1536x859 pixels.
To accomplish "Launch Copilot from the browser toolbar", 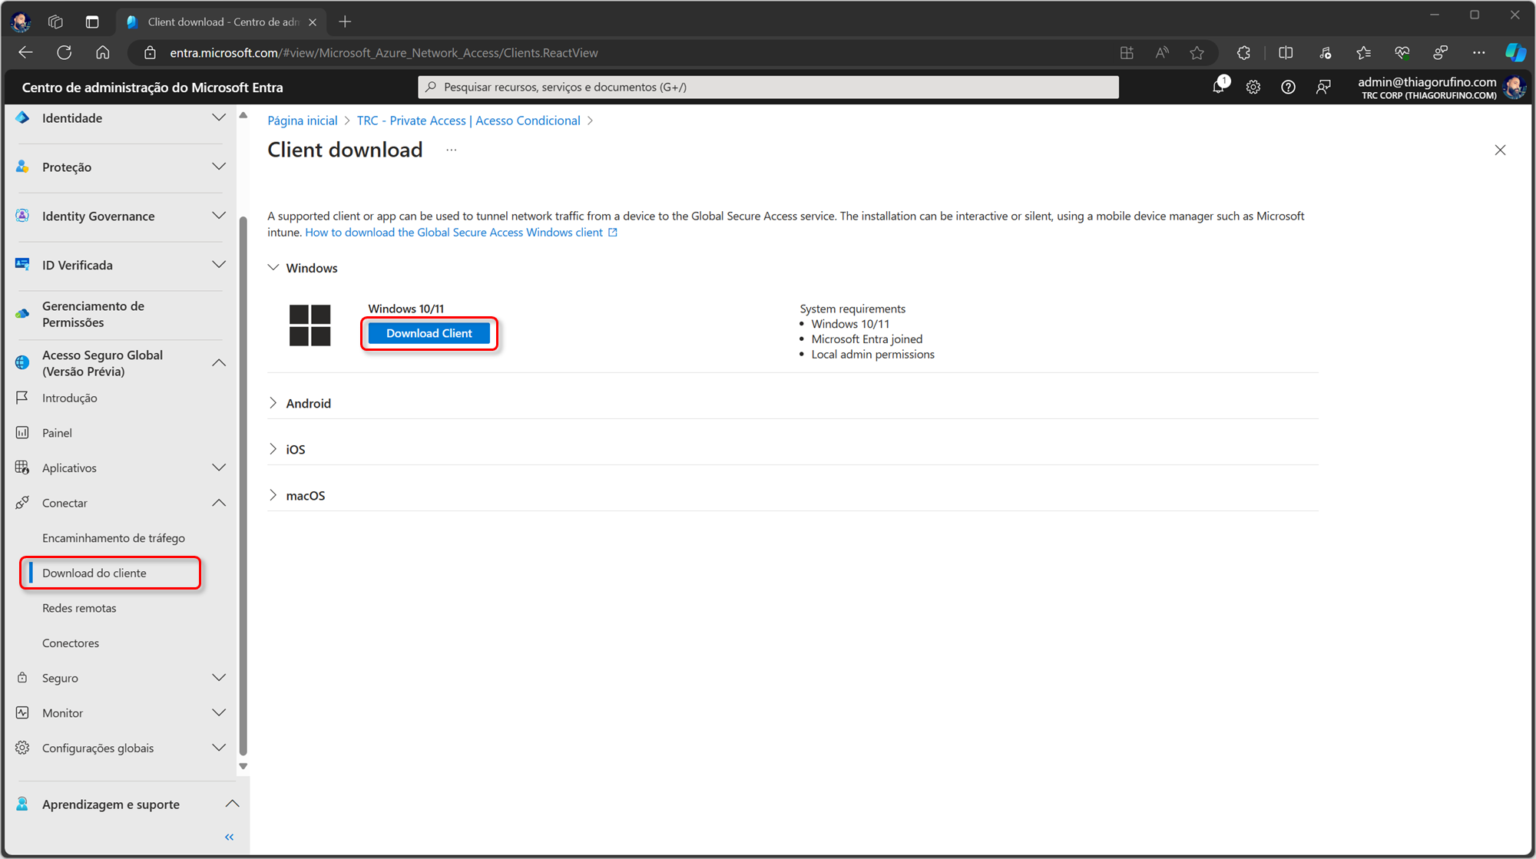I will click(x=1513, y=52).
